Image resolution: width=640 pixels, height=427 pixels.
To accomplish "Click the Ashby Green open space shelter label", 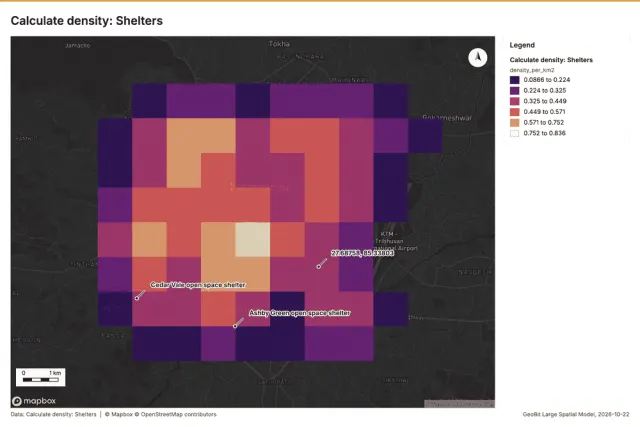I will (x=300, y=313).
